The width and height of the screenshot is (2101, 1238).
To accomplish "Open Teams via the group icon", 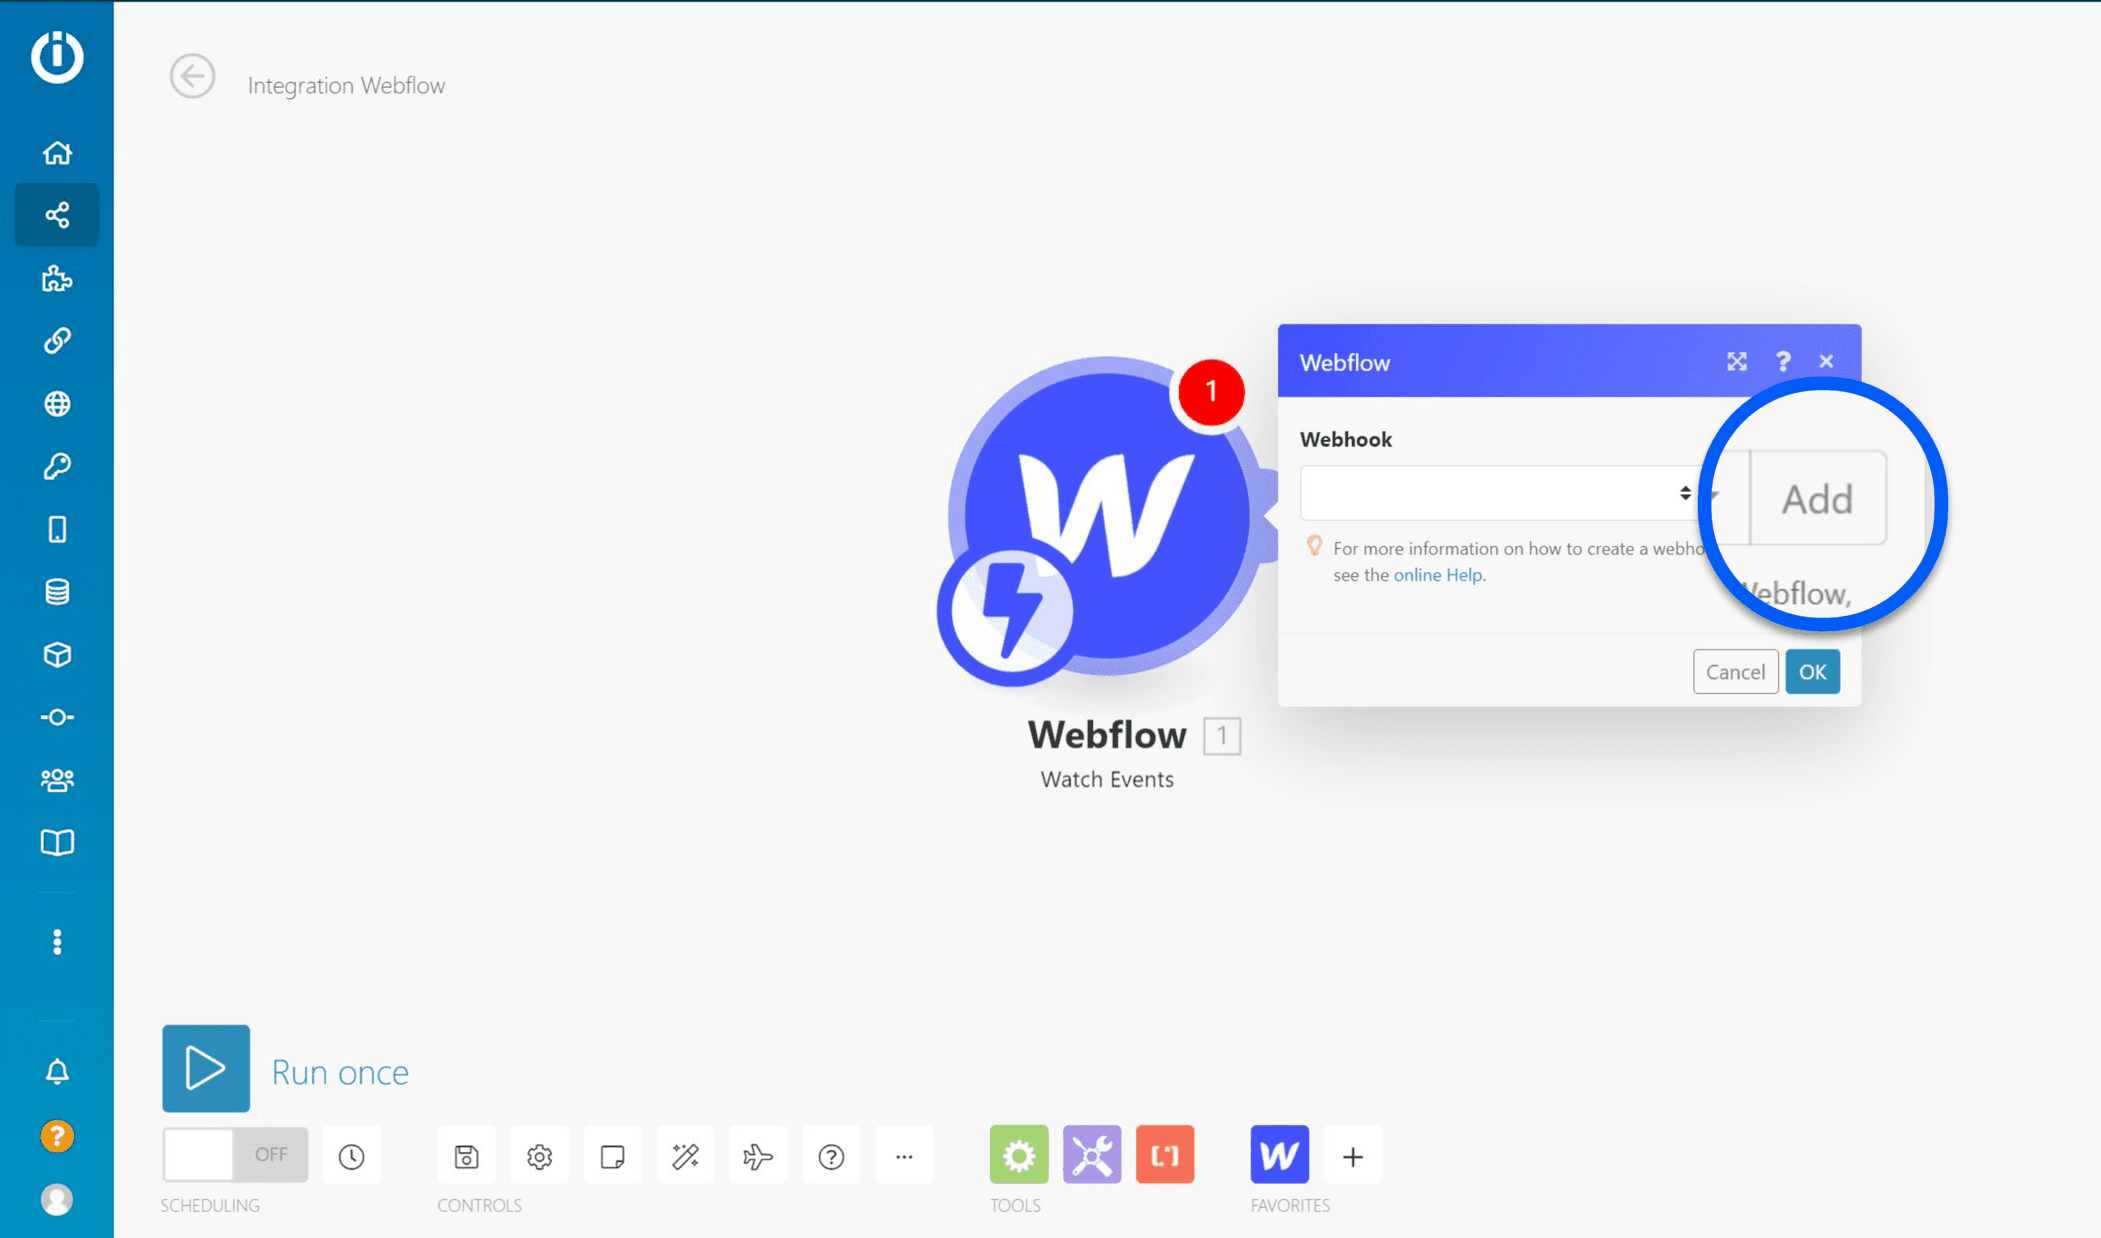I will coord(57,780).
